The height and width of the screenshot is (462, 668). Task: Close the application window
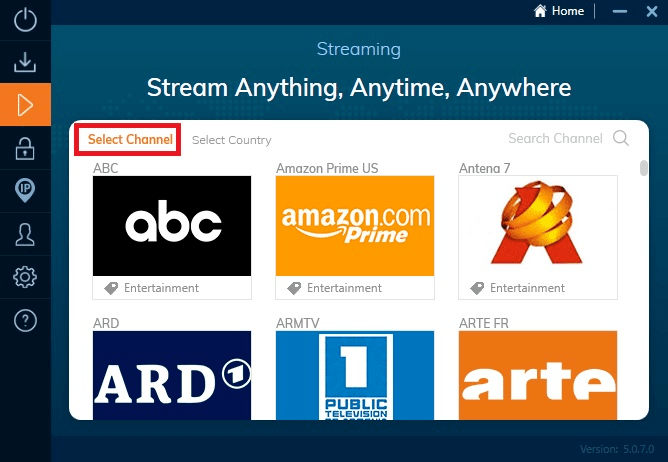652,12
